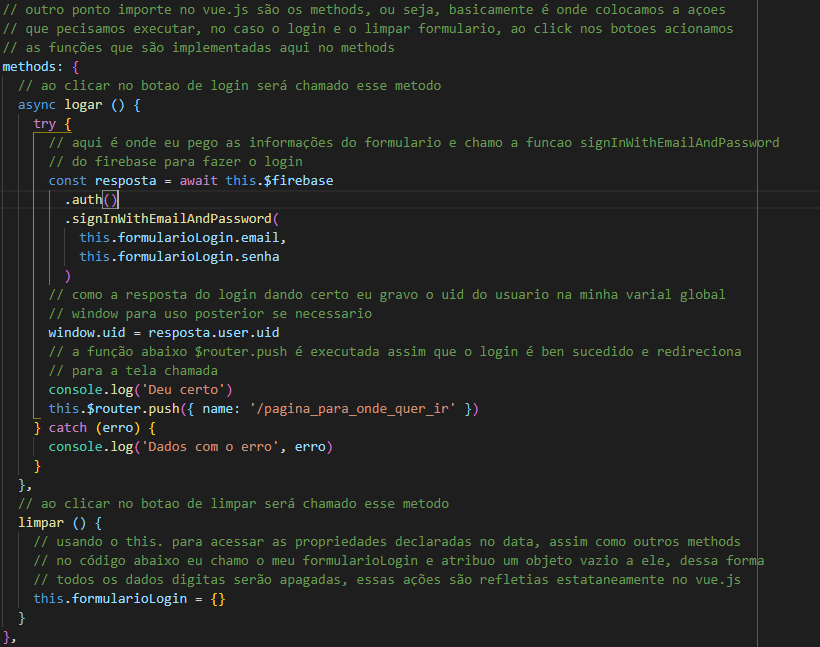Click the "$firebase" property
820x647 pixels.
(x=298, y=181)
